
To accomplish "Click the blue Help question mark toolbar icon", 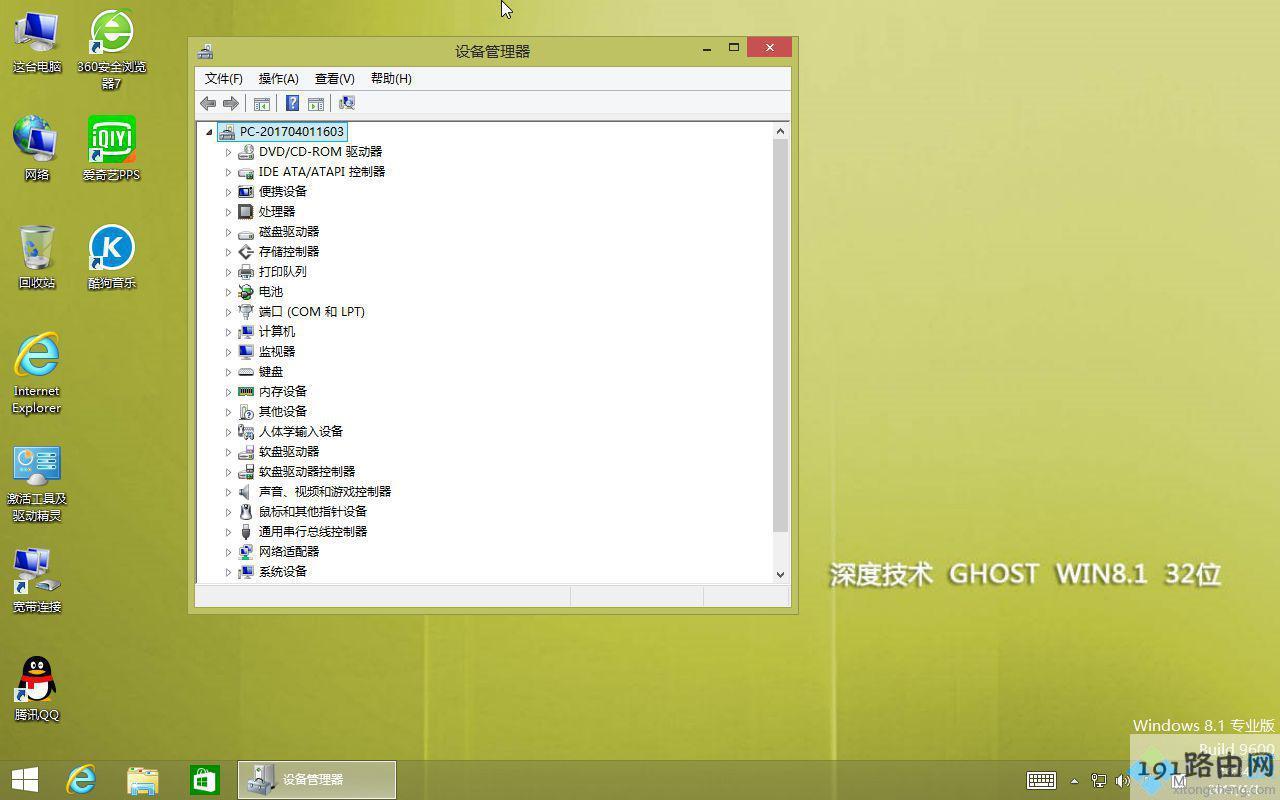I will point(292,103).
